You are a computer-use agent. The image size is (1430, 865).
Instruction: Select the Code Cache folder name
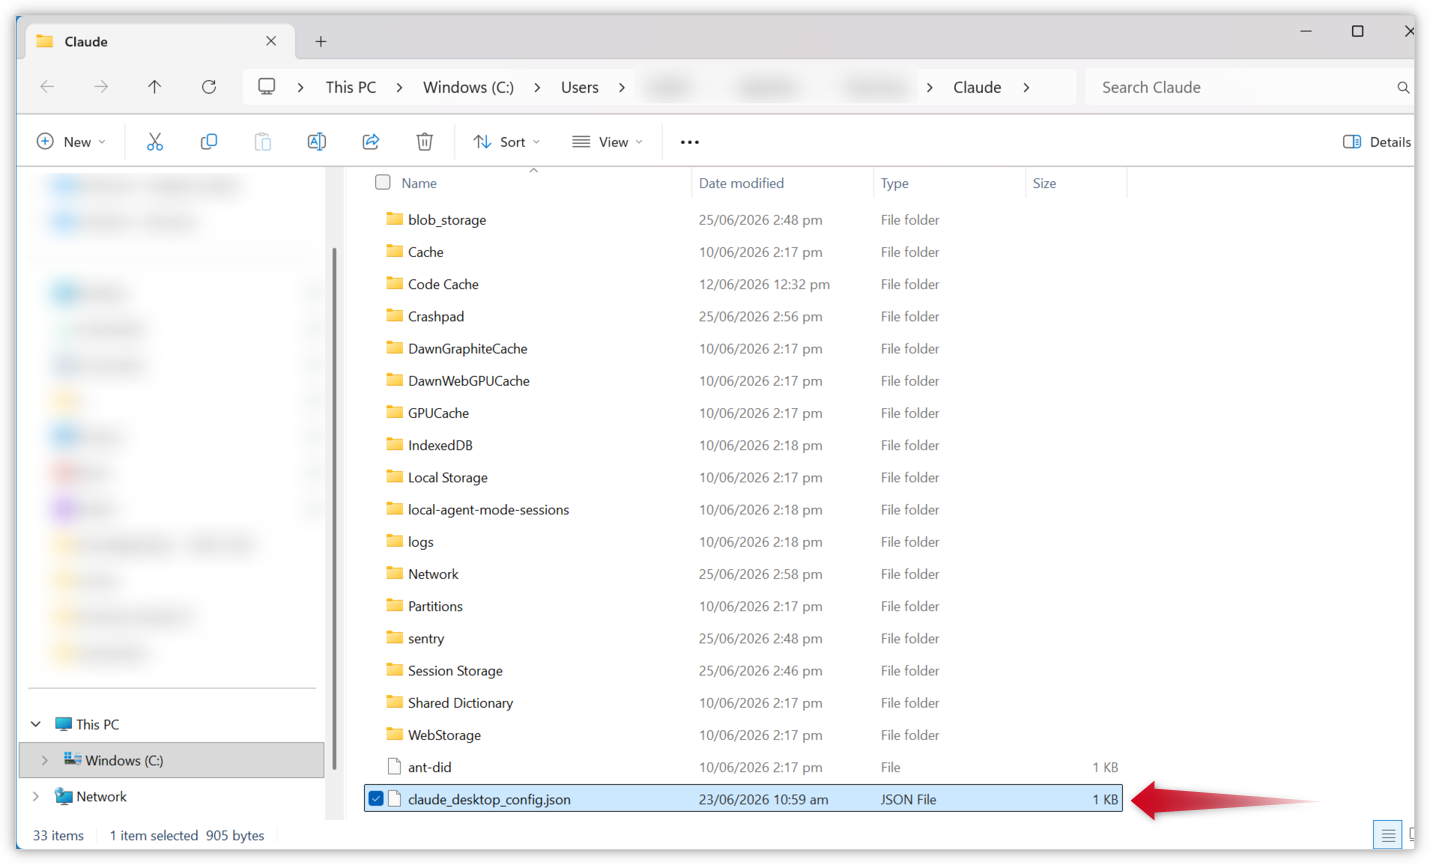(443, 284)
